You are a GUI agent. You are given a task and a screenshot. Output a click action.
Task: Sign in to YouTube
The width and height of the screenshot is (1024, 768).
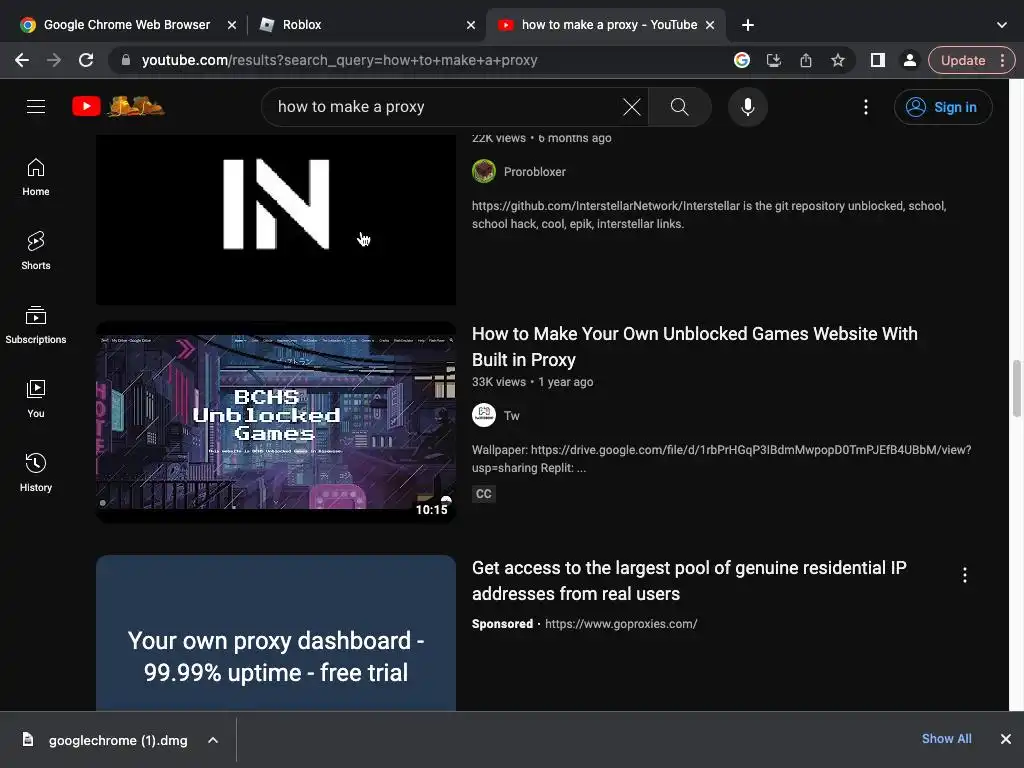[x=942, y=106]
